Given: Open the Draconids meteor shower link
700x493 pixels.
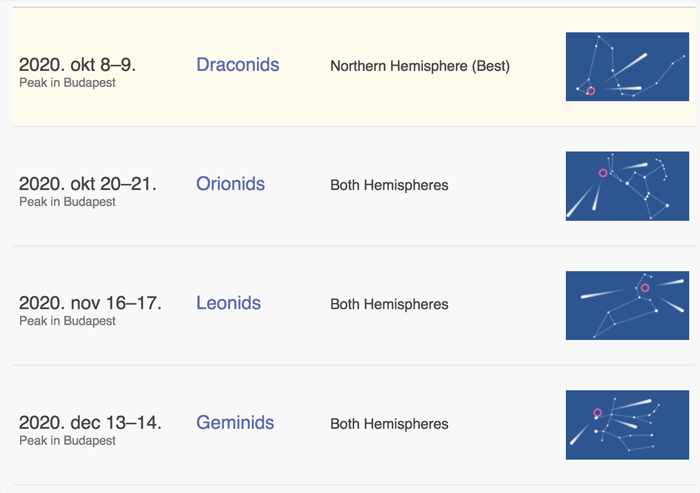Looking at the screenshot, I should [237, 65].
